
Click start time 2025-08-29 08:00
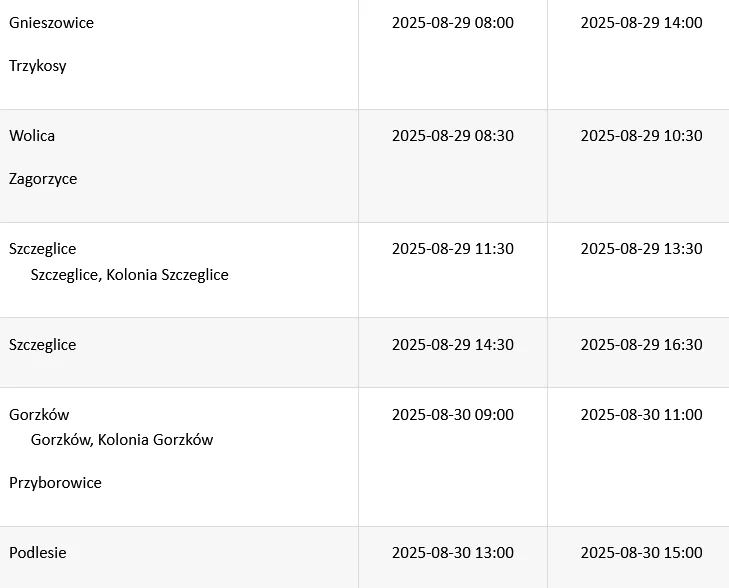(x=453, y=23)
